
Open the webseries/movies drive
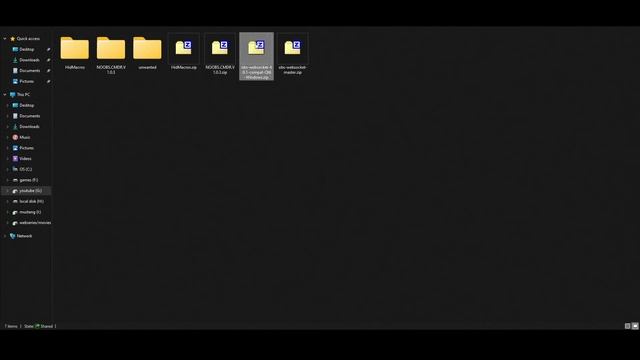pyautogui.click(x=32, y=223)
